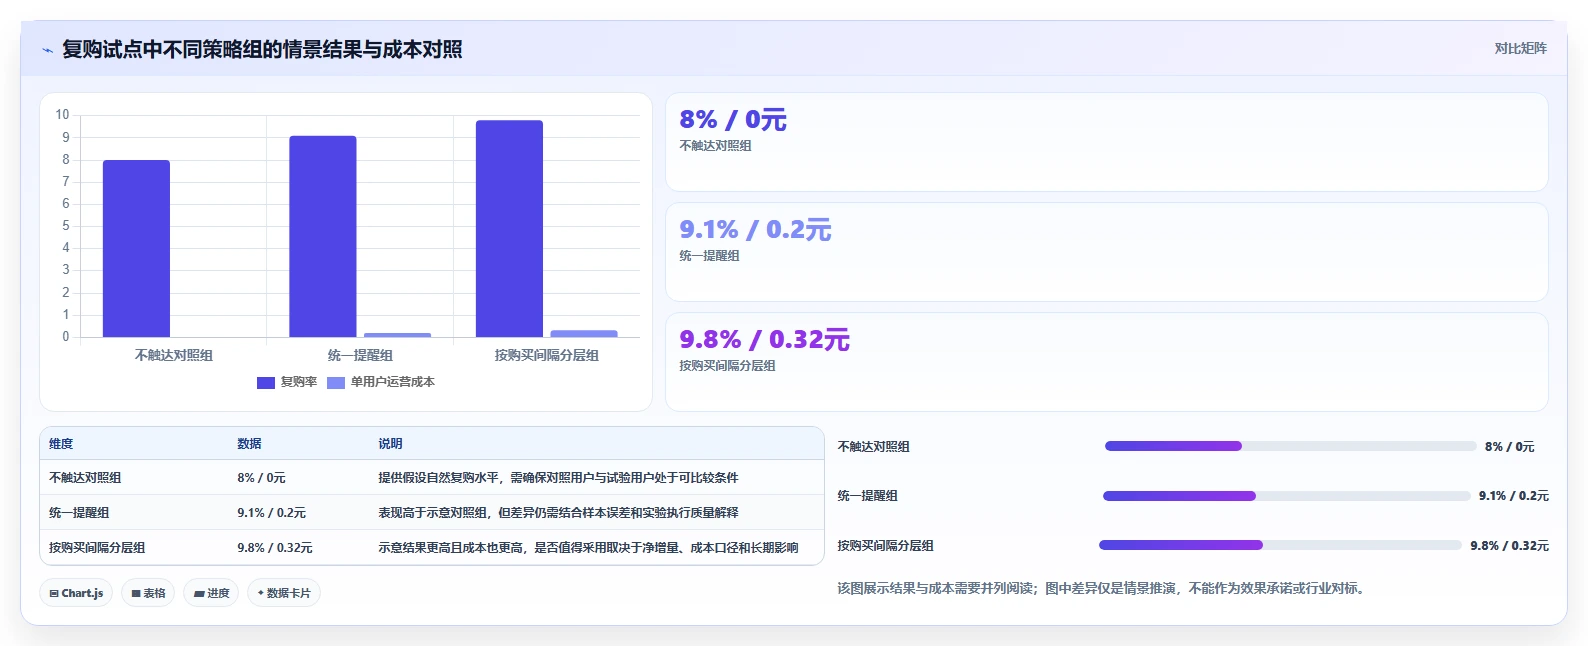This screenshot has width=1588, height=646.
Task: Click description starting 示意结果更高且成本也更高
Action: [x=588, y=548]
